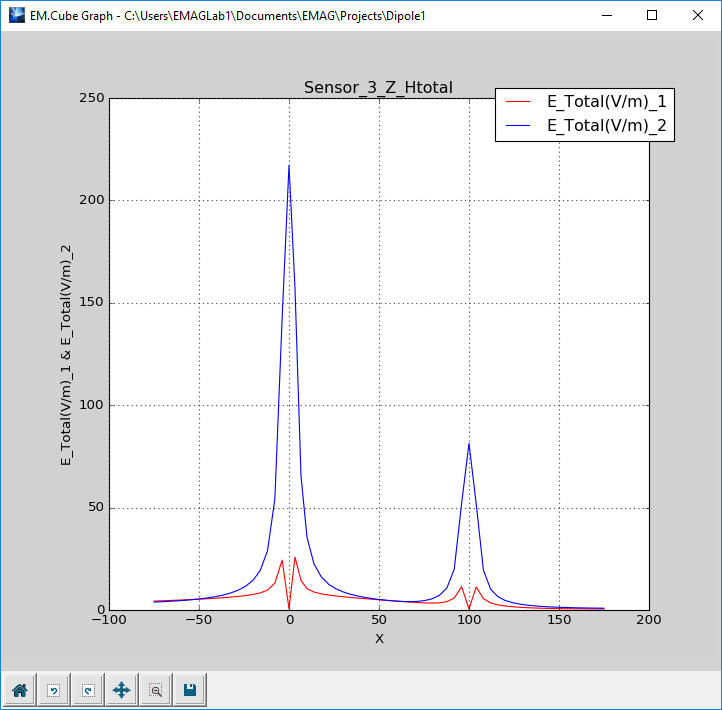The height and width of the screenshot is (710, 722).
Task: Enable the zoom to rectangle tool
Action: [155, 690]
